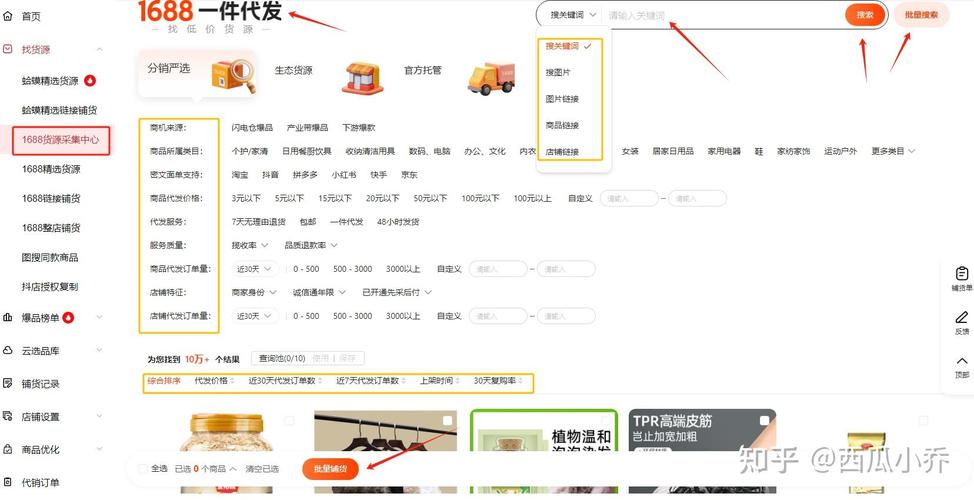The width and height of the screenshot is (974, 500).
Task: Tick the checkbox on the 植物温和 product card
Action: pos(606,421)
